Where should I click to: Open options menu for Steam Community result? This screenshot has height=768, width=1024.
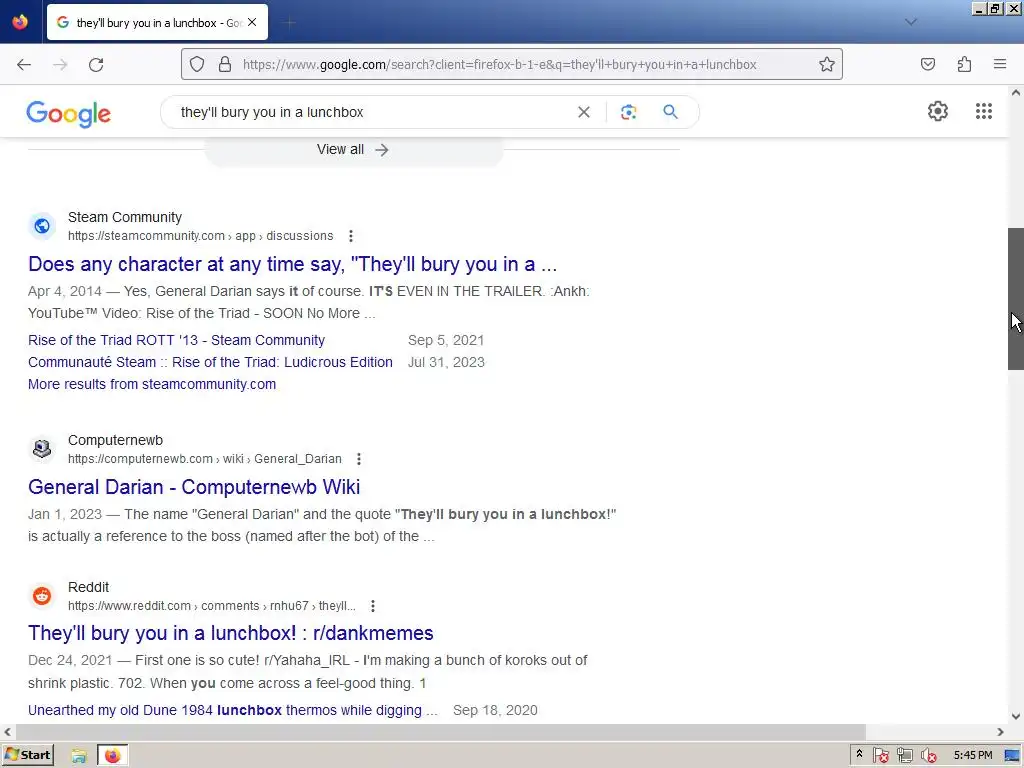[x=351, y=236]
